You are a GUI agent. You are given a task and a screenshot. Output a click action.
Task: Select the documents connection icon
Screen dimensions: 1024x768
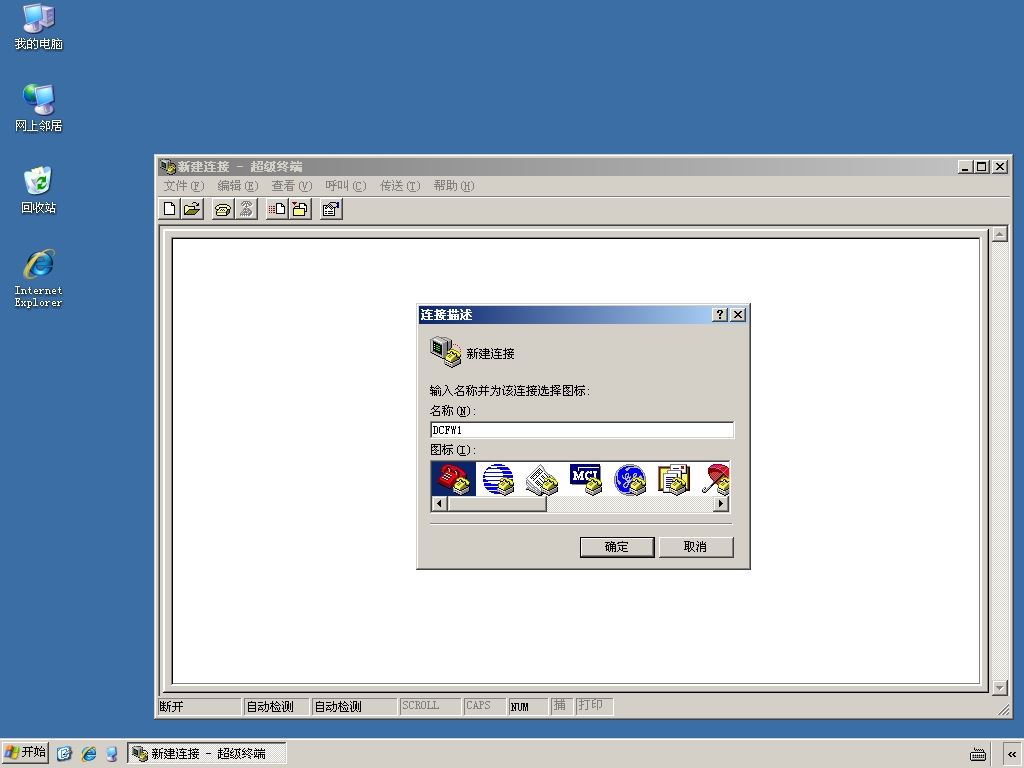click(x=674, y=479)
